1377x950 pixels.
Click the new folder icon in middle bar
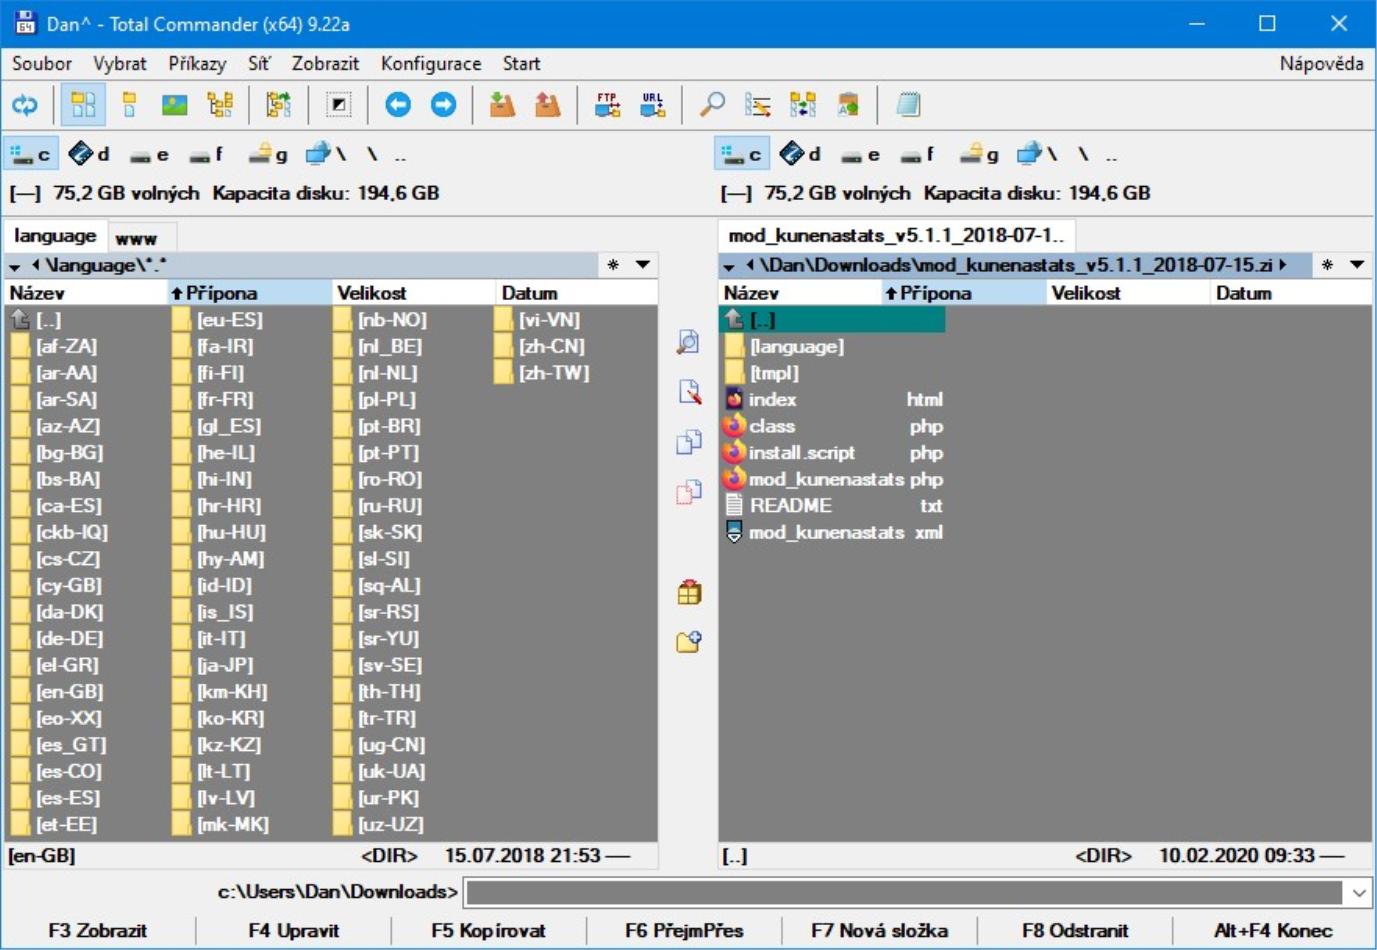click(x=688, y=641)
